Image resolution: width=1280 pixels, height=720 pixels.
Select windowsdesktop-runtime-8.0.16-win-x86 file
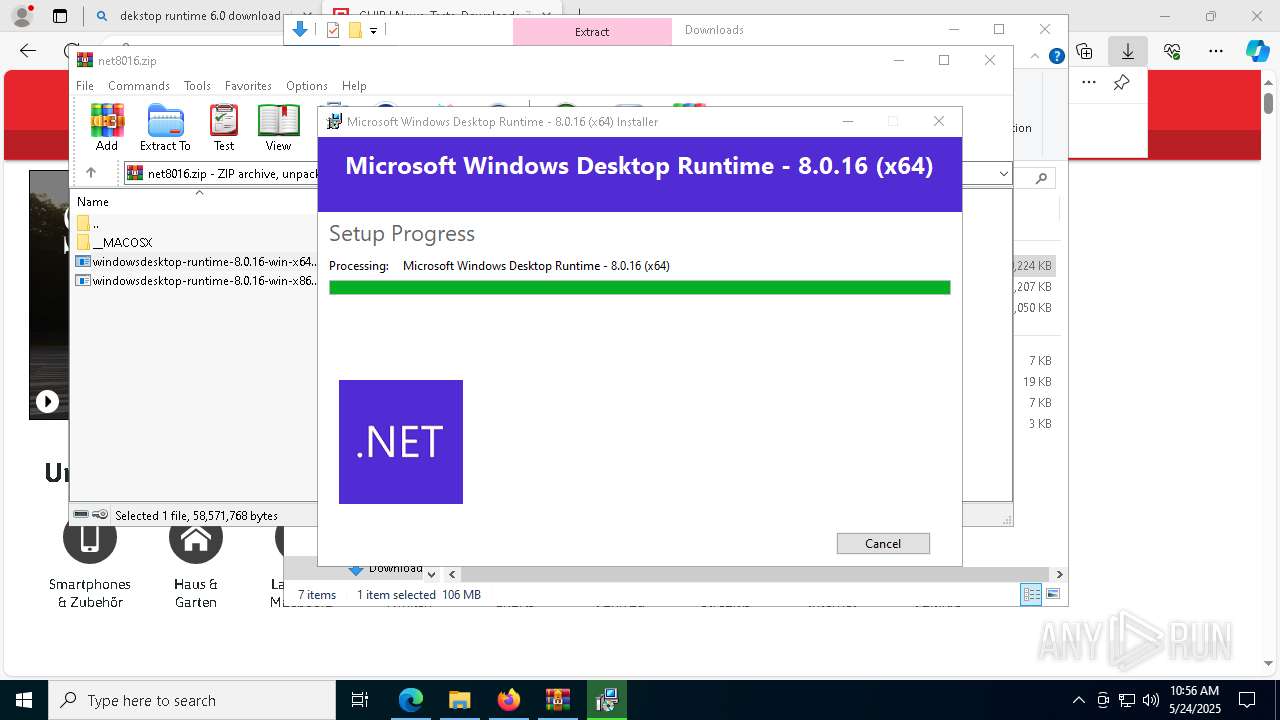point(196,281)
